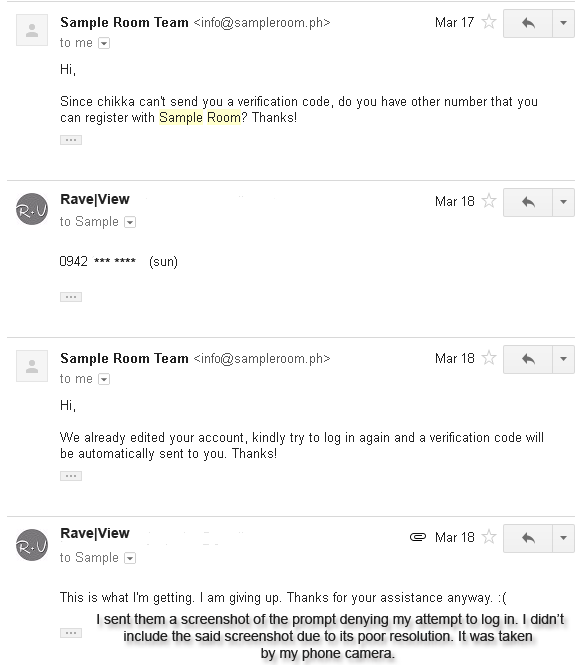Reply to the Sample Room 'already edited' email

[x=528, y=359]
